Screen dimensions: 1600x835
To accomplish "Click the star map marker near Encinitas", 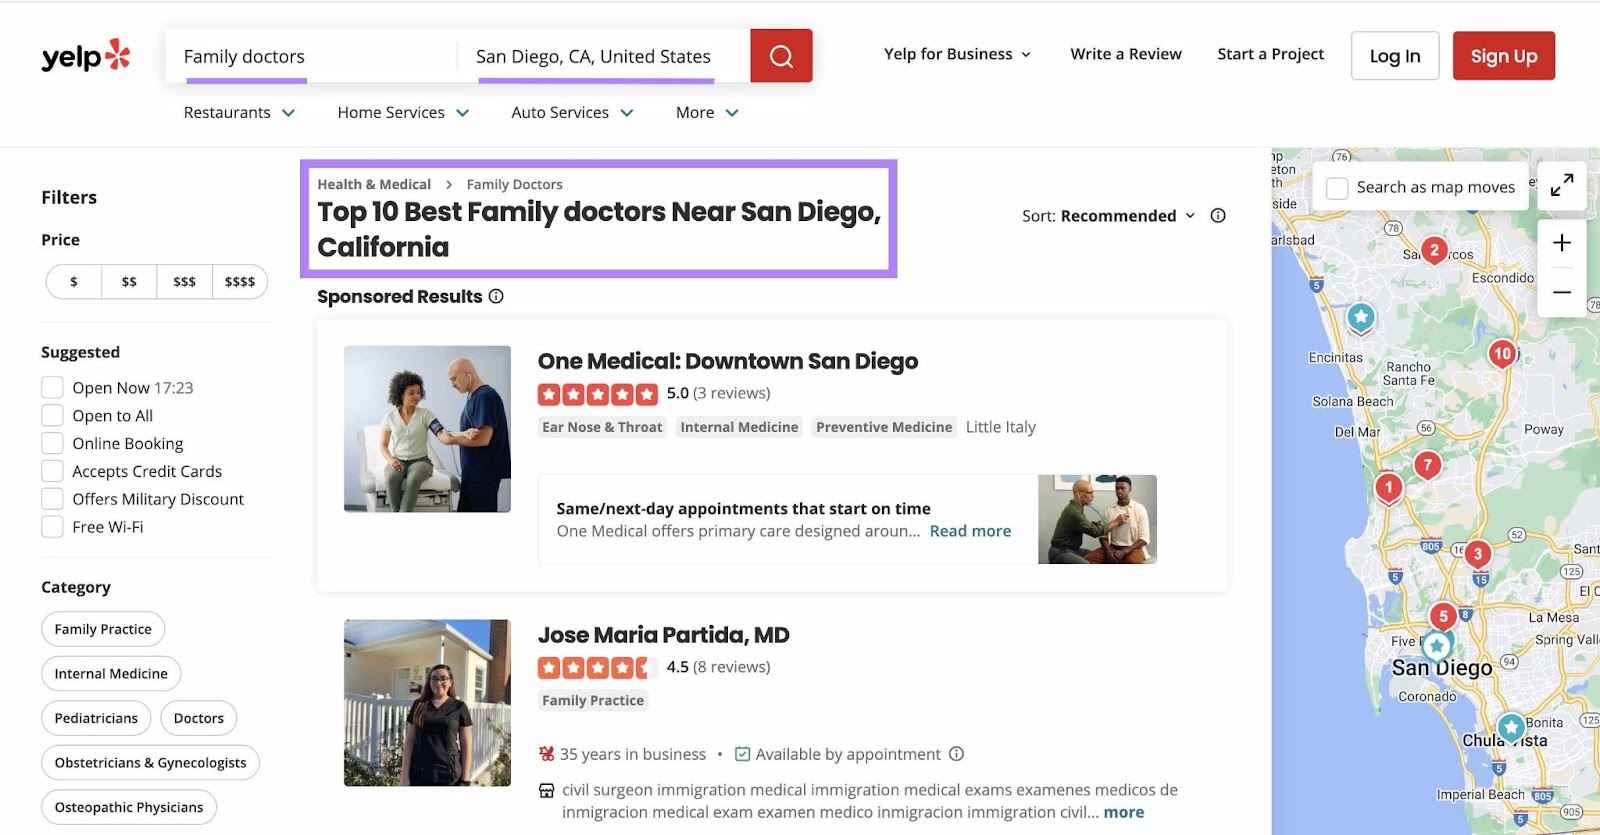I will pos(1361,318).
